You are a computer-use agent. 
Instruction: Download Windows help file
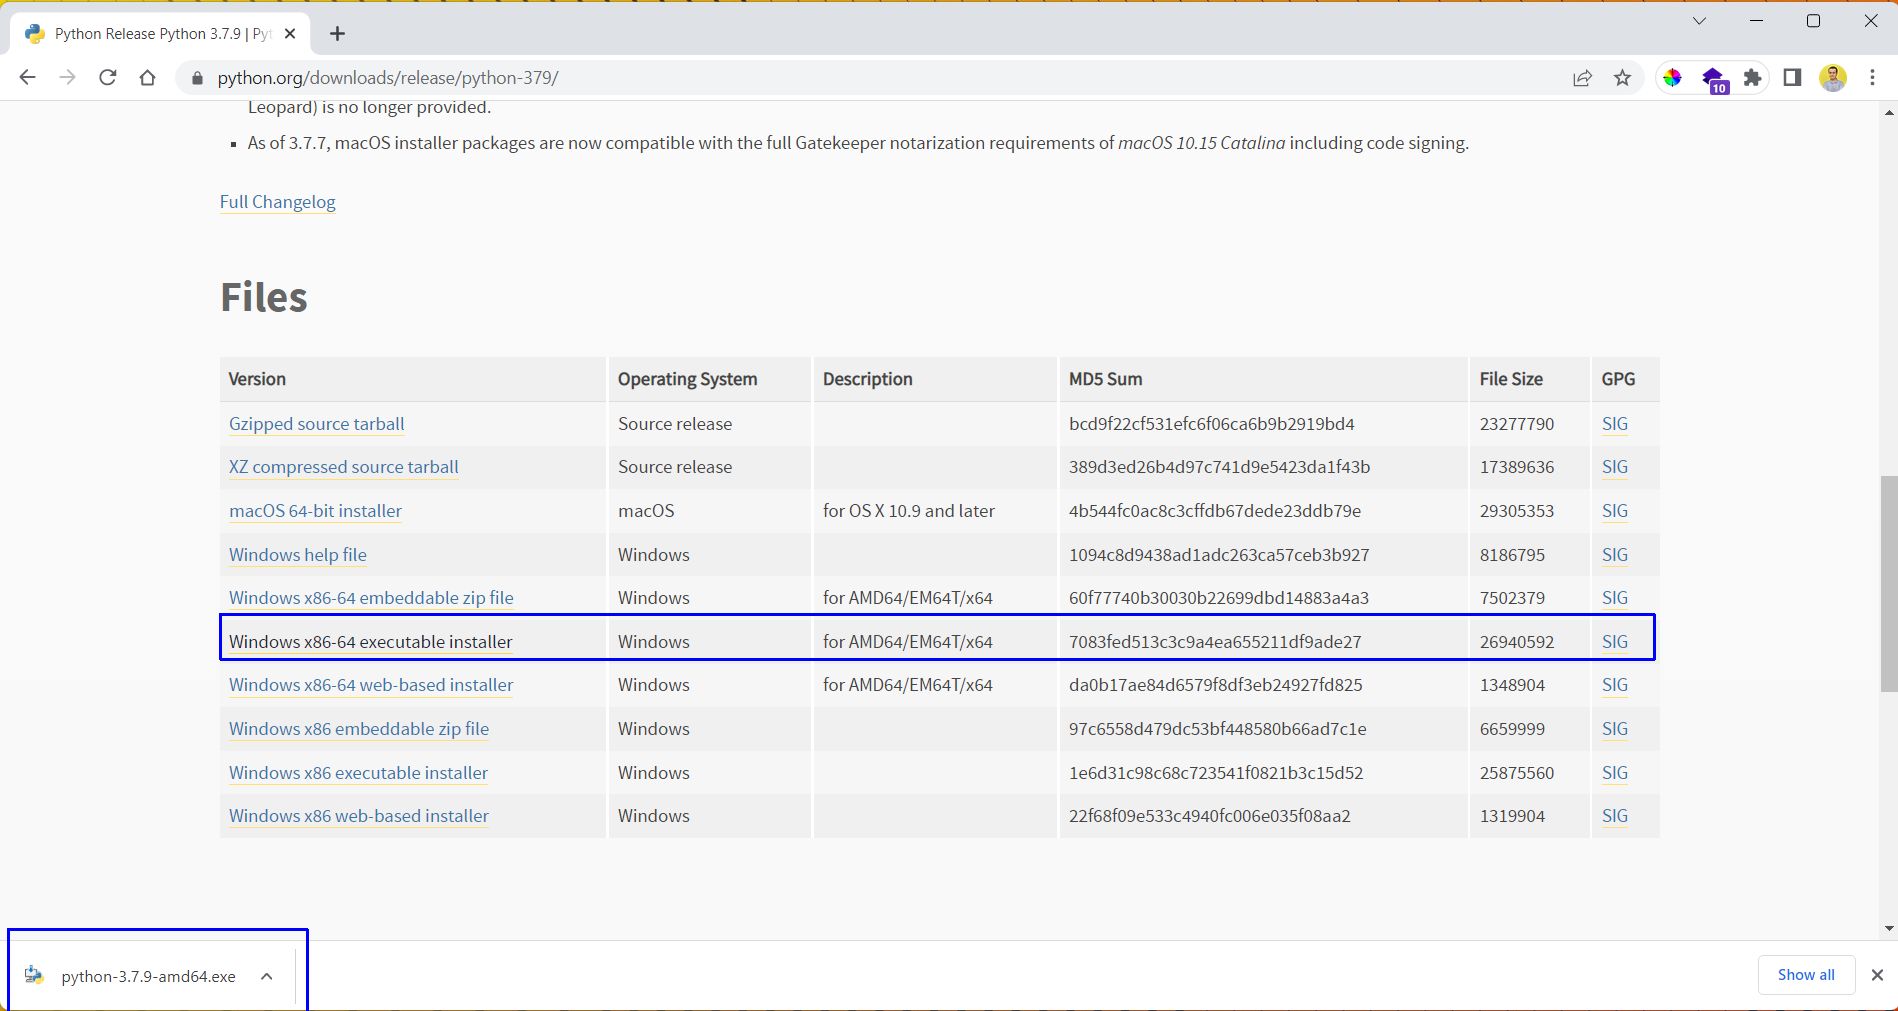(298, 555)
